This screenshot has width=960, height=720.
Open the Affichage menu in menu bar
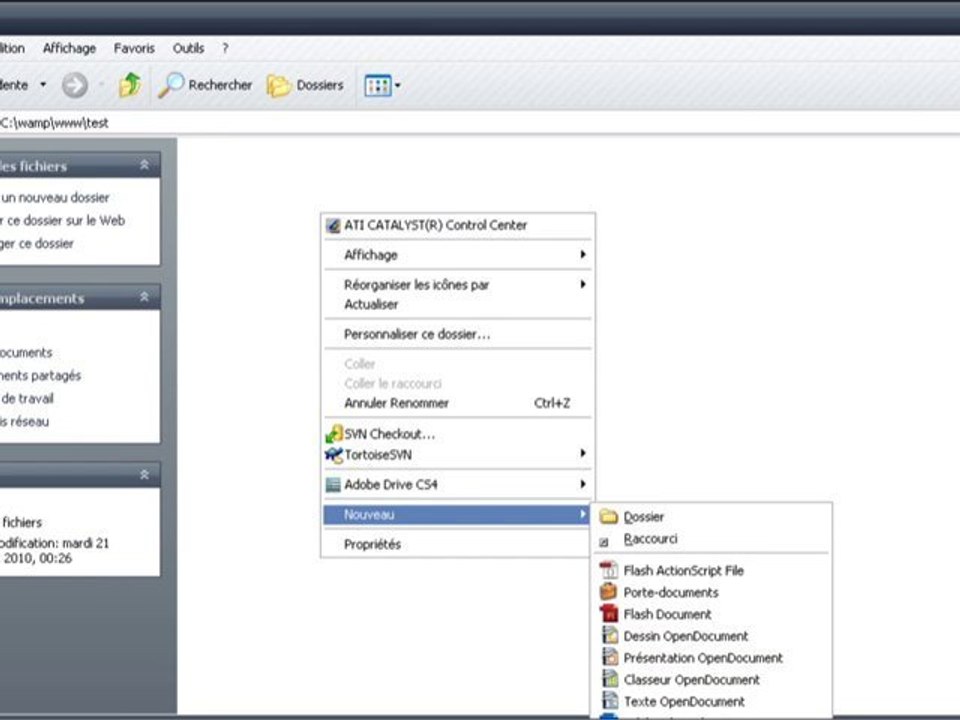69,48
